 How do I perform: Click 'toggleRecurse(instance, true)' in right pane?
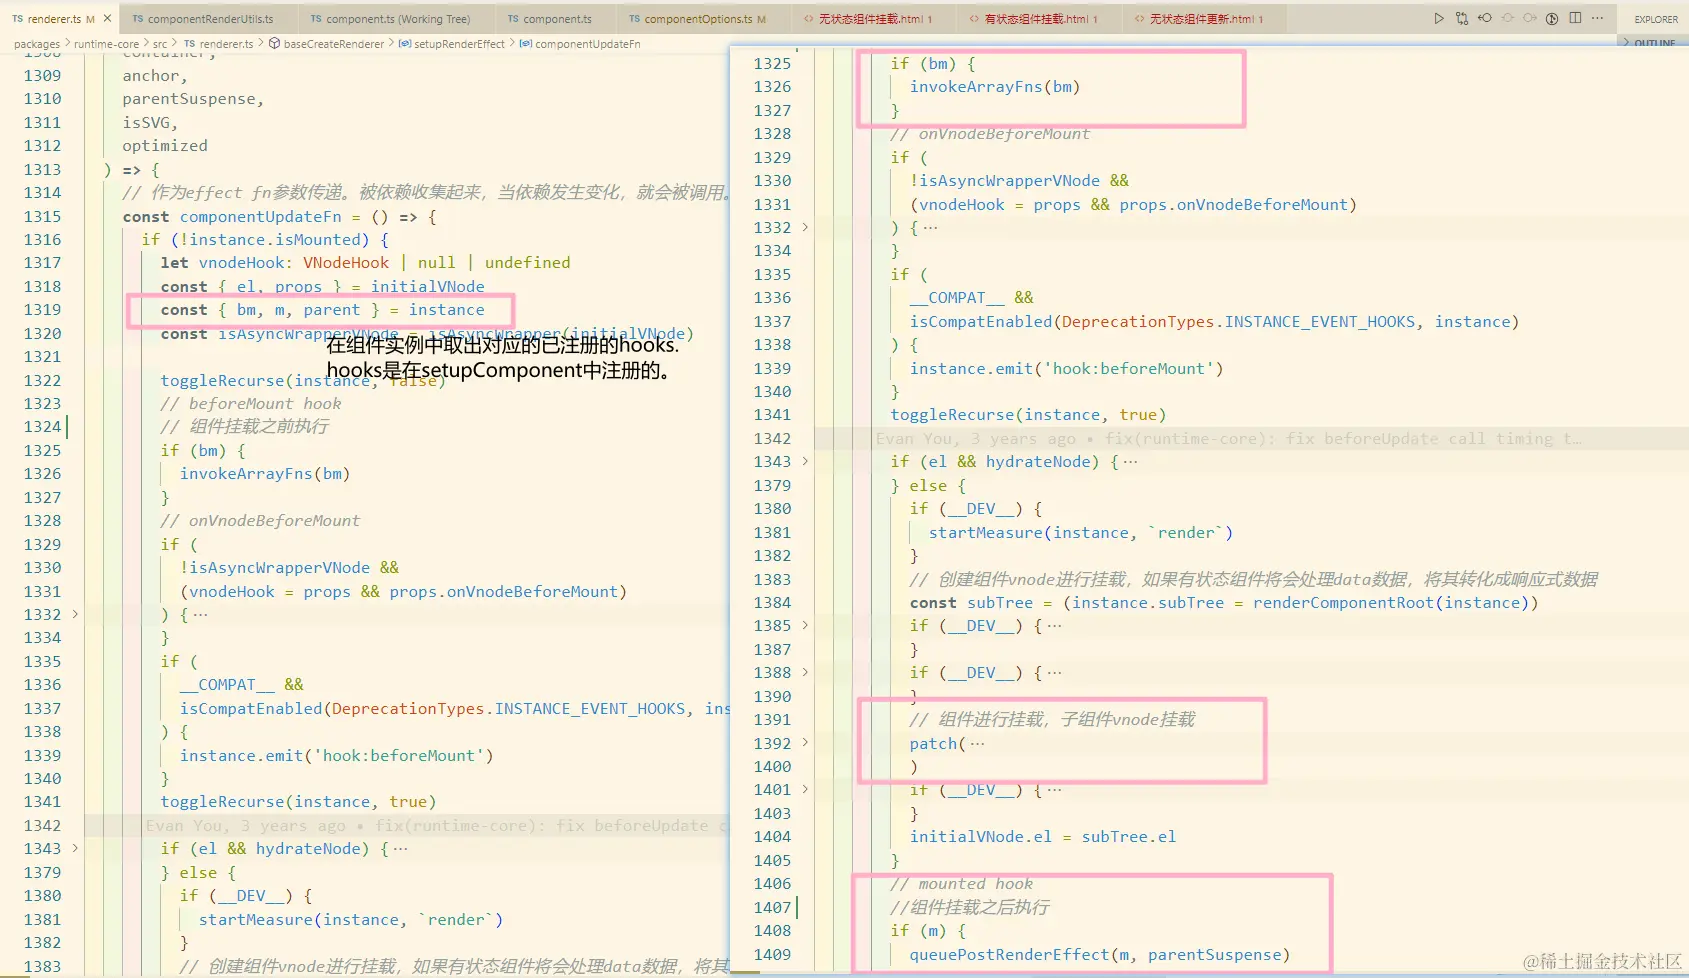[x=1028, y=415]
